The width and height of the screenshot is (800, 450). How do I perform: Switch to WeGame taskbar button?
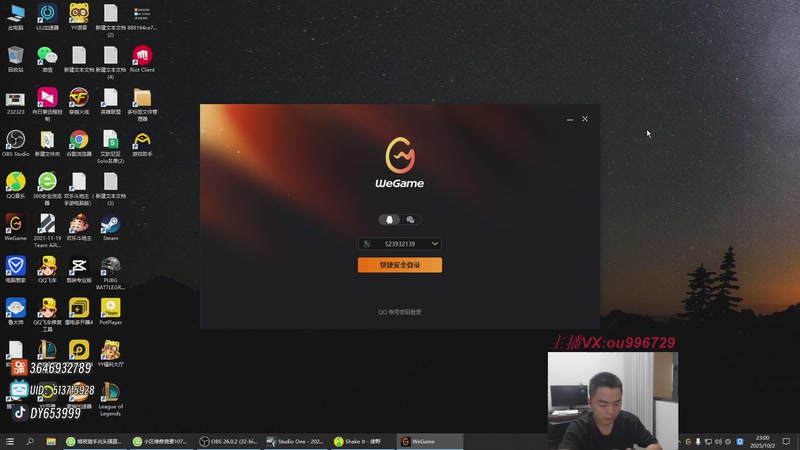click(x=429, y=441)
